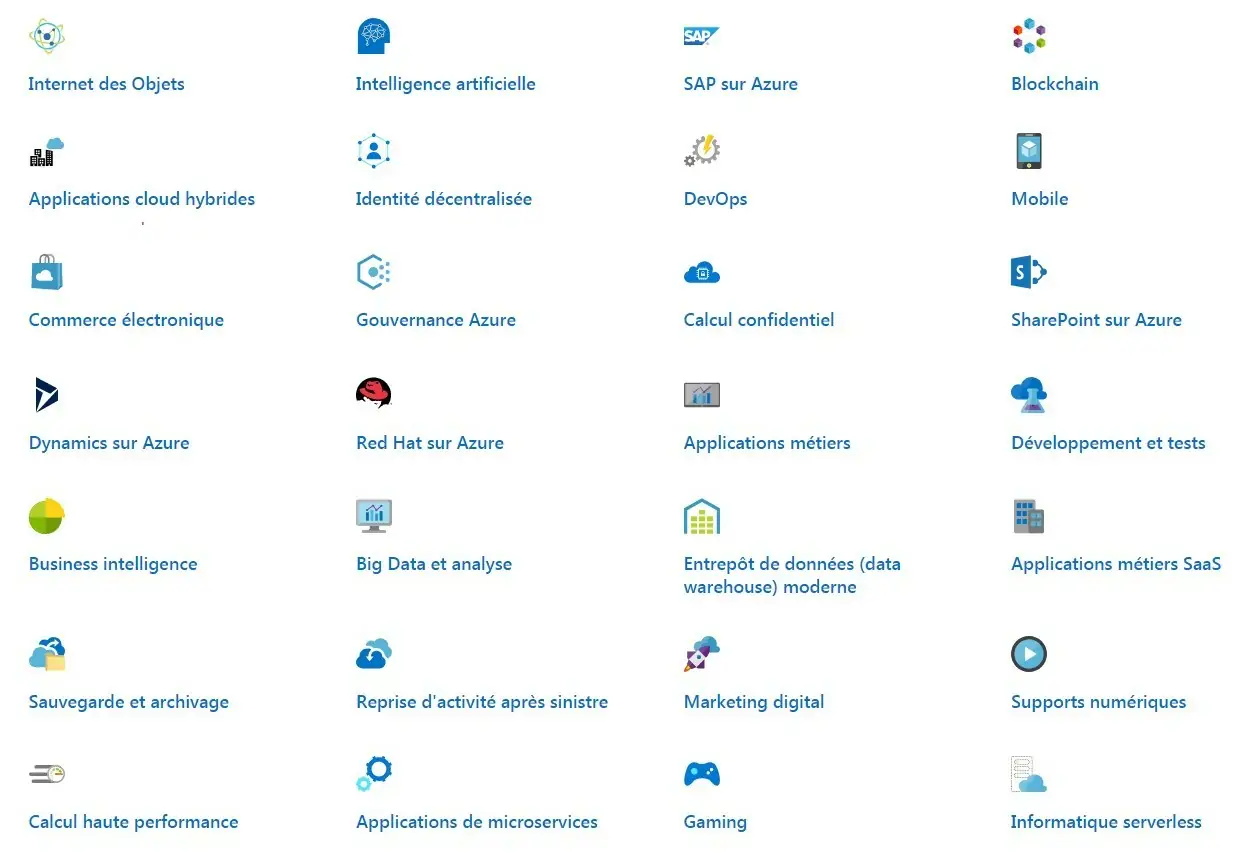Select the Gouvernance Azure hexagon icon
The height and width of the screenshot is (863, 1246).
373,272
